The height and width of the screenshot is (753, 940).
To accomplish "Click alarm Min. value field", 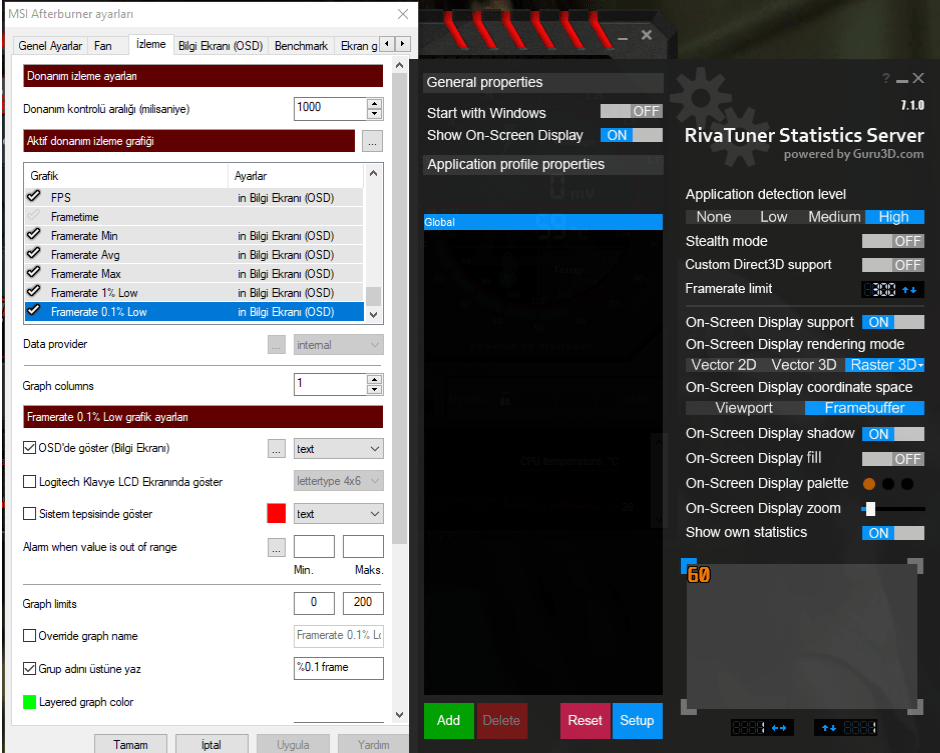I will click(314, 547).
